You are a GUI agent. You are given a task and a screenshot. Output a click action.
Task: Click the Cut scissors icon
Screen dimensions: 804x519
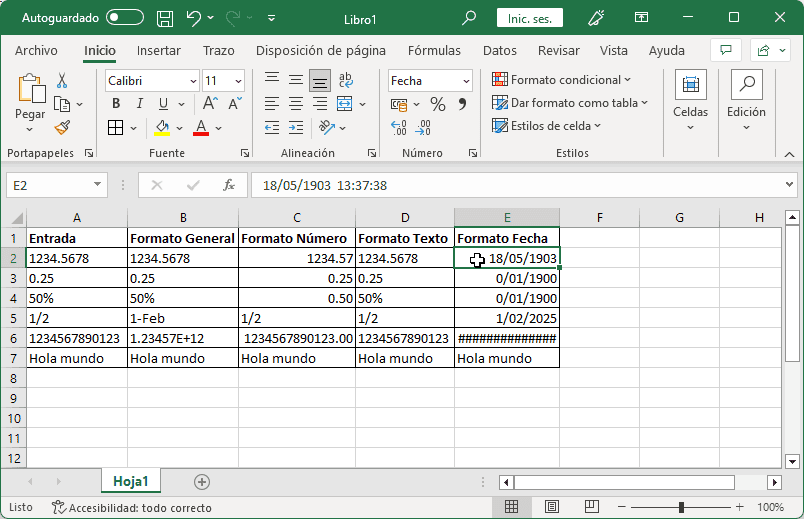click(62, 81)
